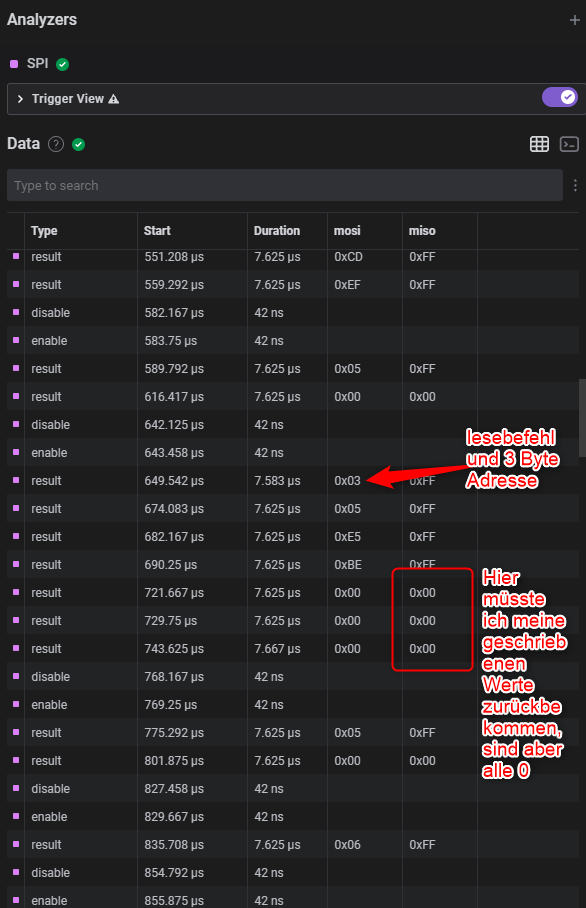
Task: Expand the Trigger View section
Action: pos(20,99)
